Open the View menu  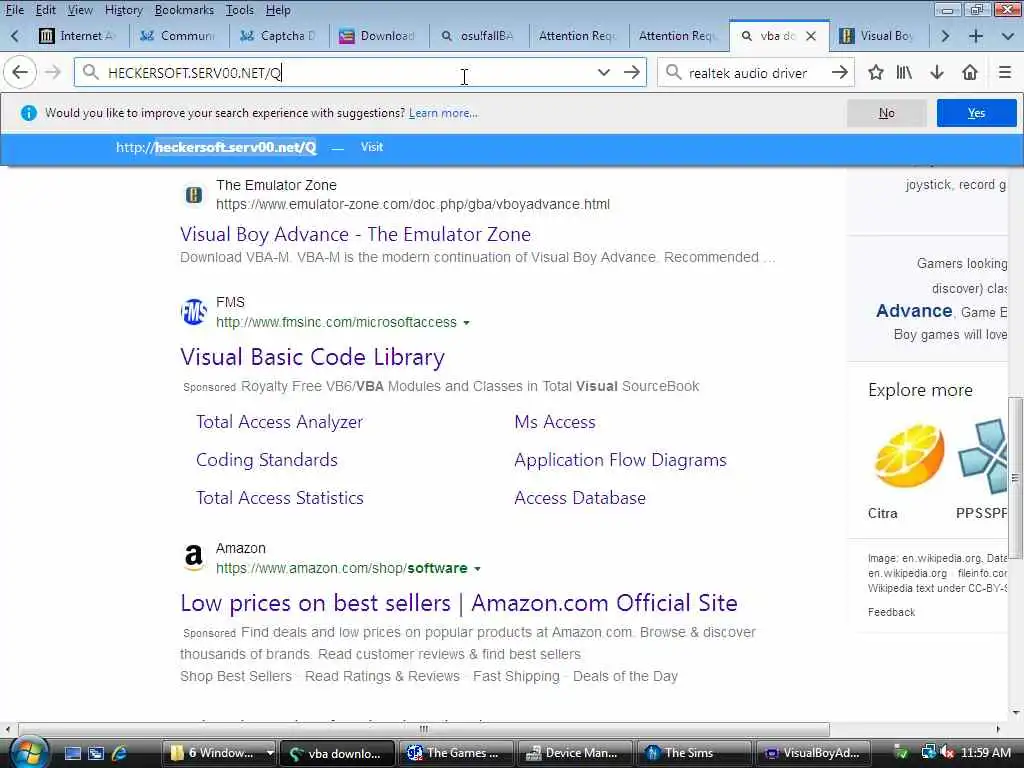click(80, 10)
